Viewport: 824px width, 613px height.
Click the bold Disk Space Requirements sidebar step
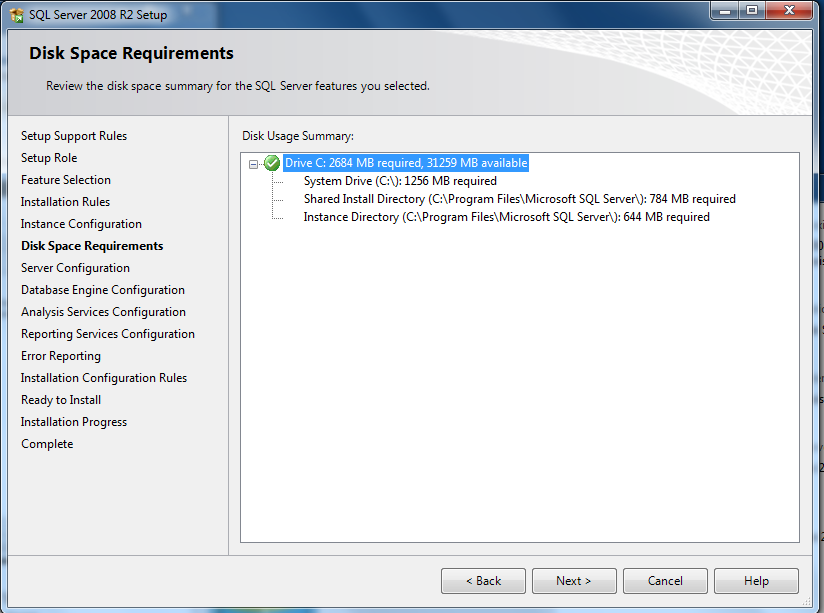point(92,246)
